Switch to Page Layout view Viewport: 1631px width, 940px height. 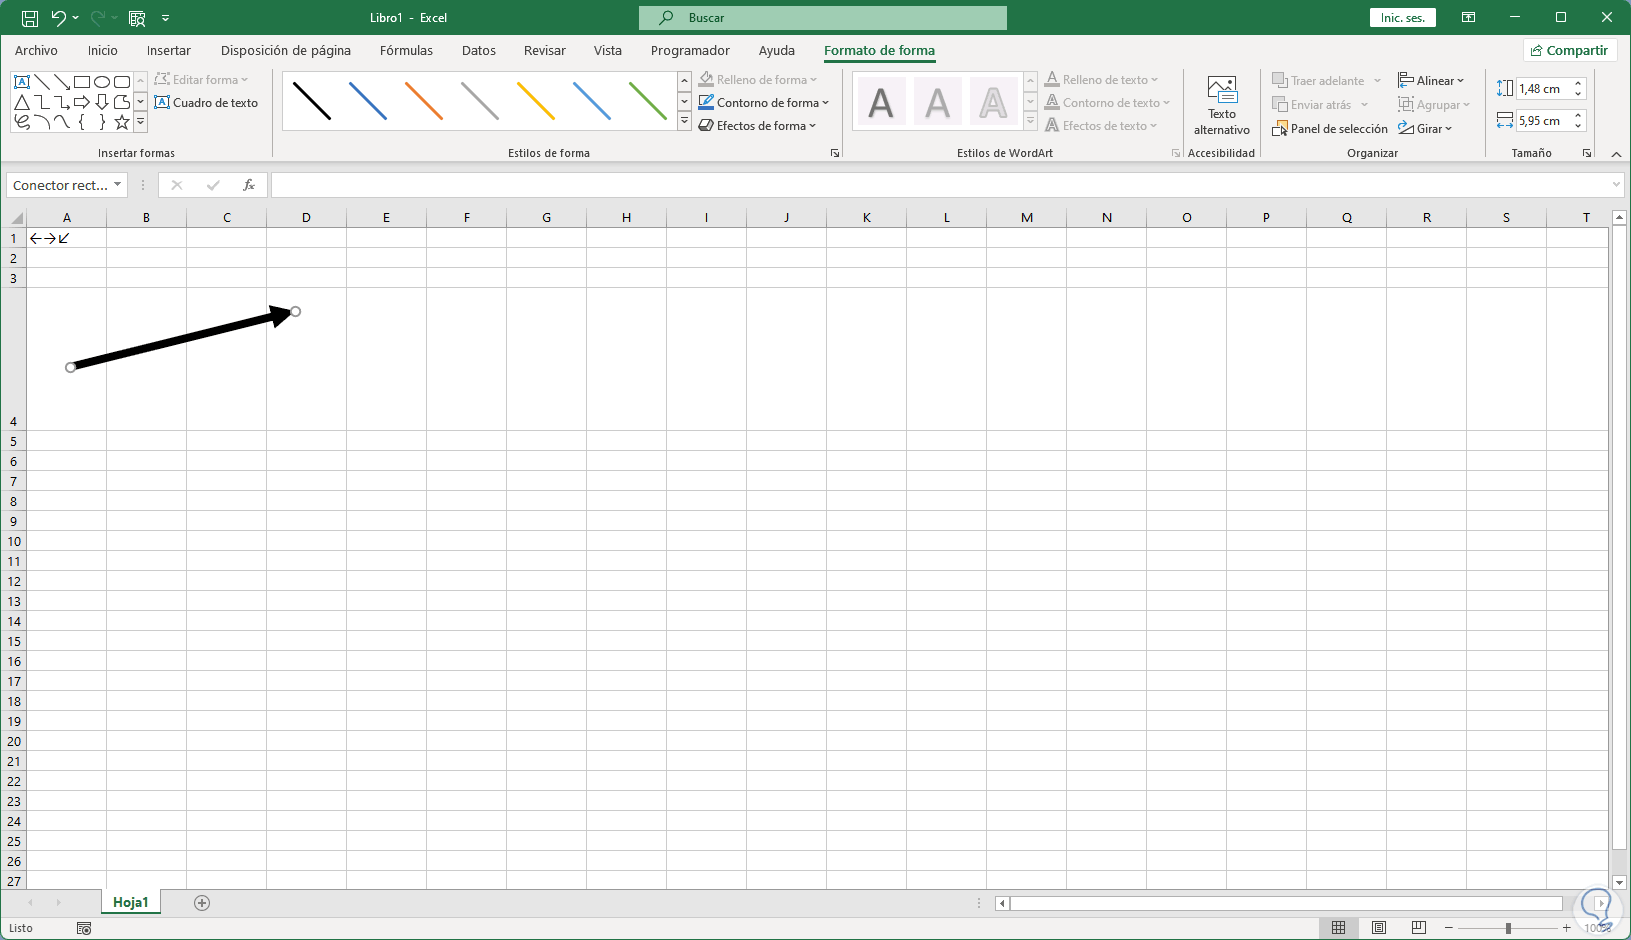[1379, 928]
